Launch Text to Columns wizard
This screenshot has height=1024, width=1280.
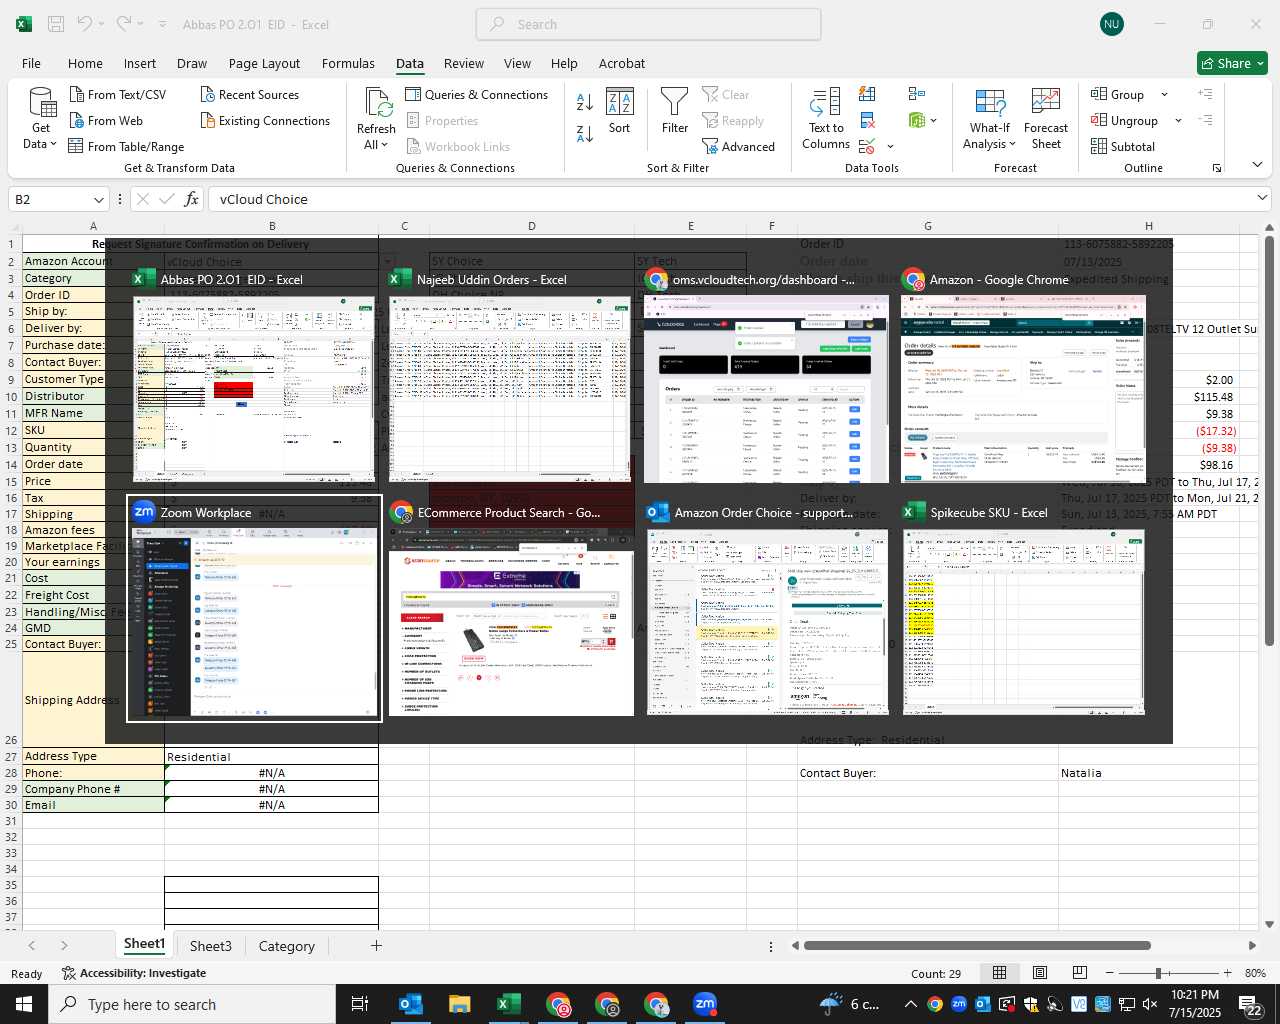click(826, 119)
